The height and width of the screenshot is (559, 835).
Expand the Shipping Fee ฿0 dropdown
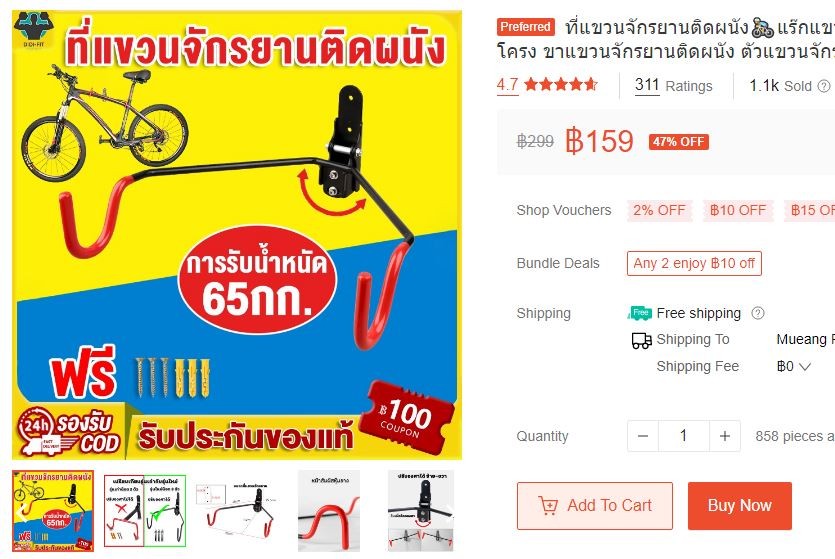793,366
